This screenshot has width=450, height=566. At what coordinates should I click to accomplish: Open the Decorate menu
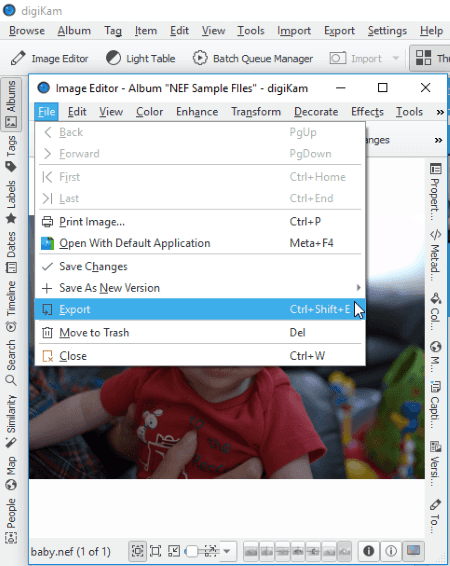(316, 112)
